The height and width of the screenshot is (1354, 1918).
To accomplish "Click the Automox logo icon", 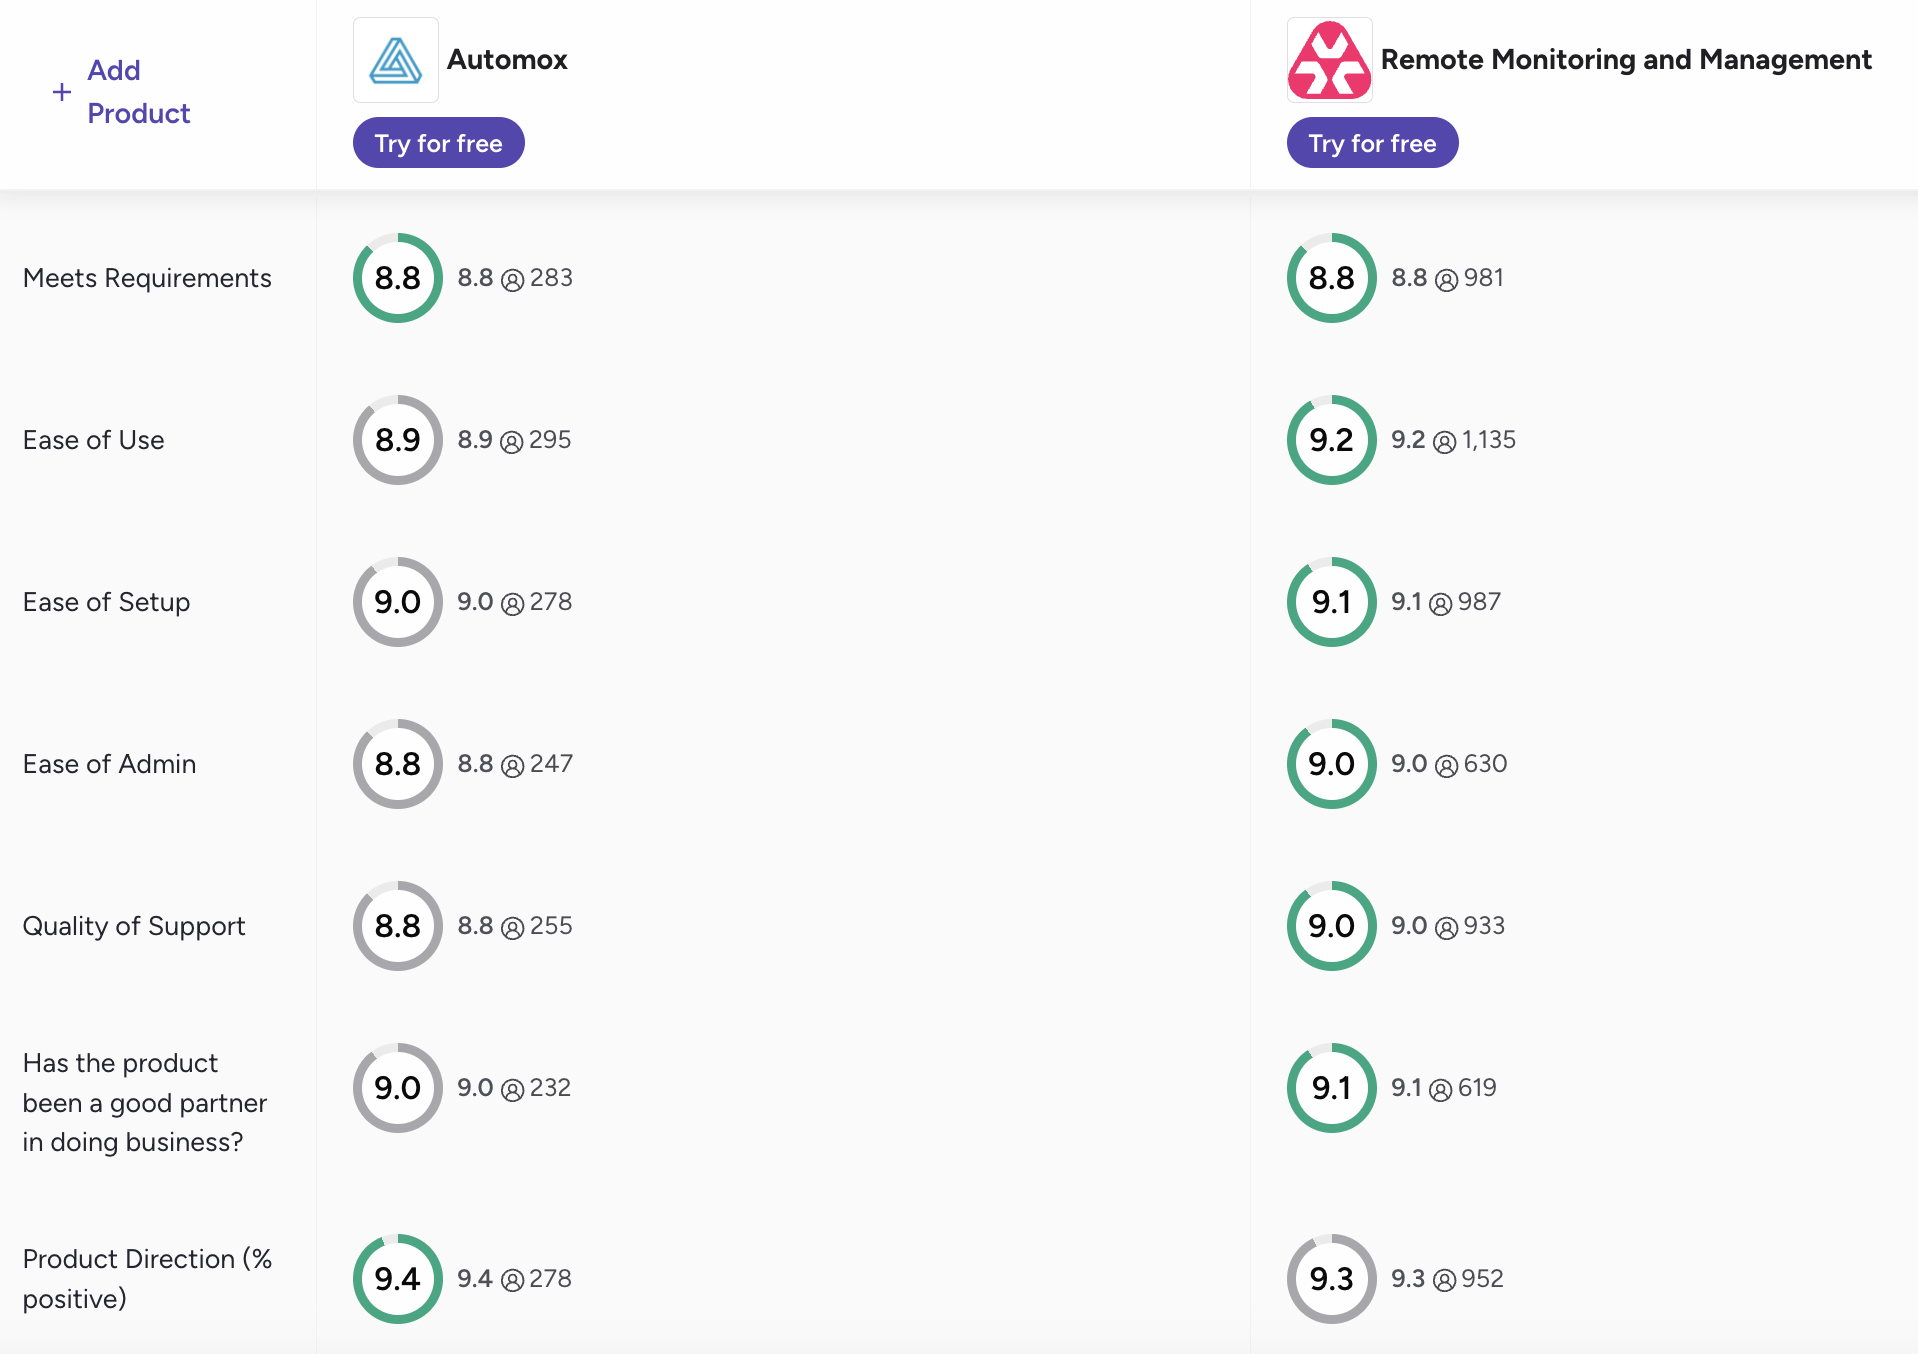I will [x=396, y=60].
